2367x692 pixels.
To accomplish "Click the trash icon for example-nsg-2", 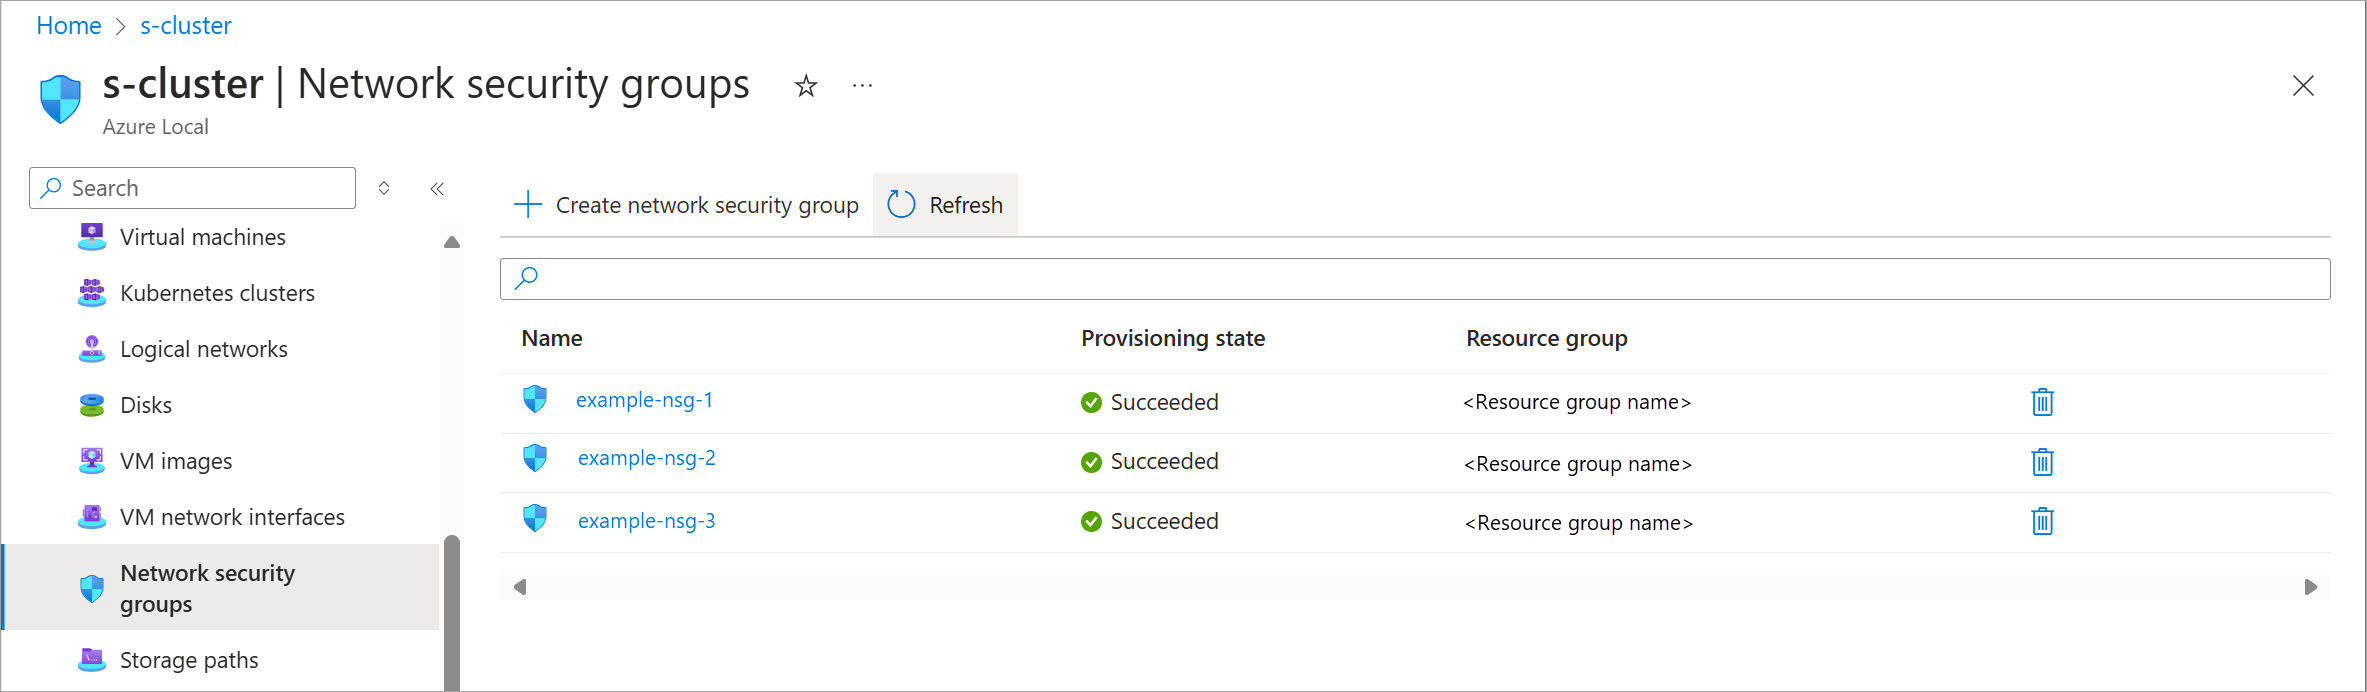I will pos(2042,462).
